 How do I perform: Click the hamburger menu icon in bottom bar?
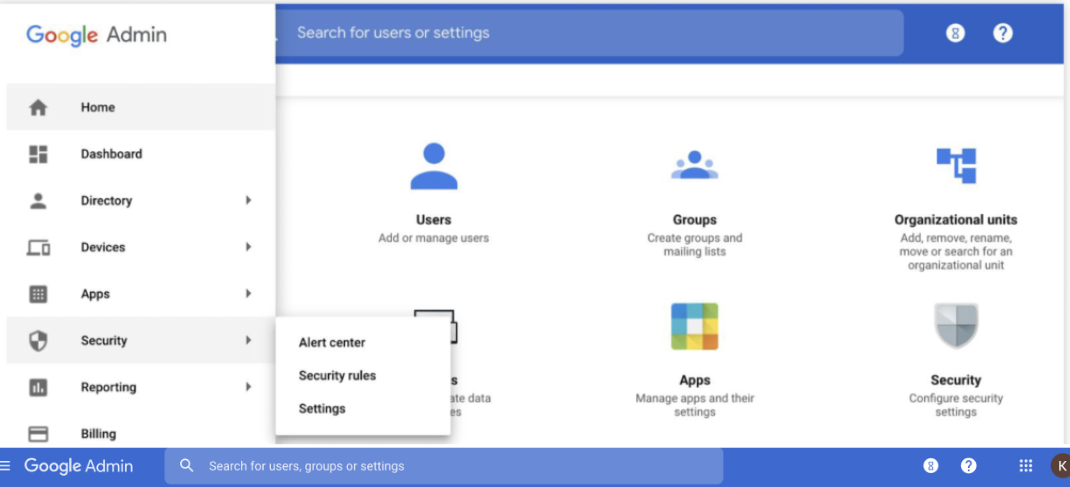point(6,466)
